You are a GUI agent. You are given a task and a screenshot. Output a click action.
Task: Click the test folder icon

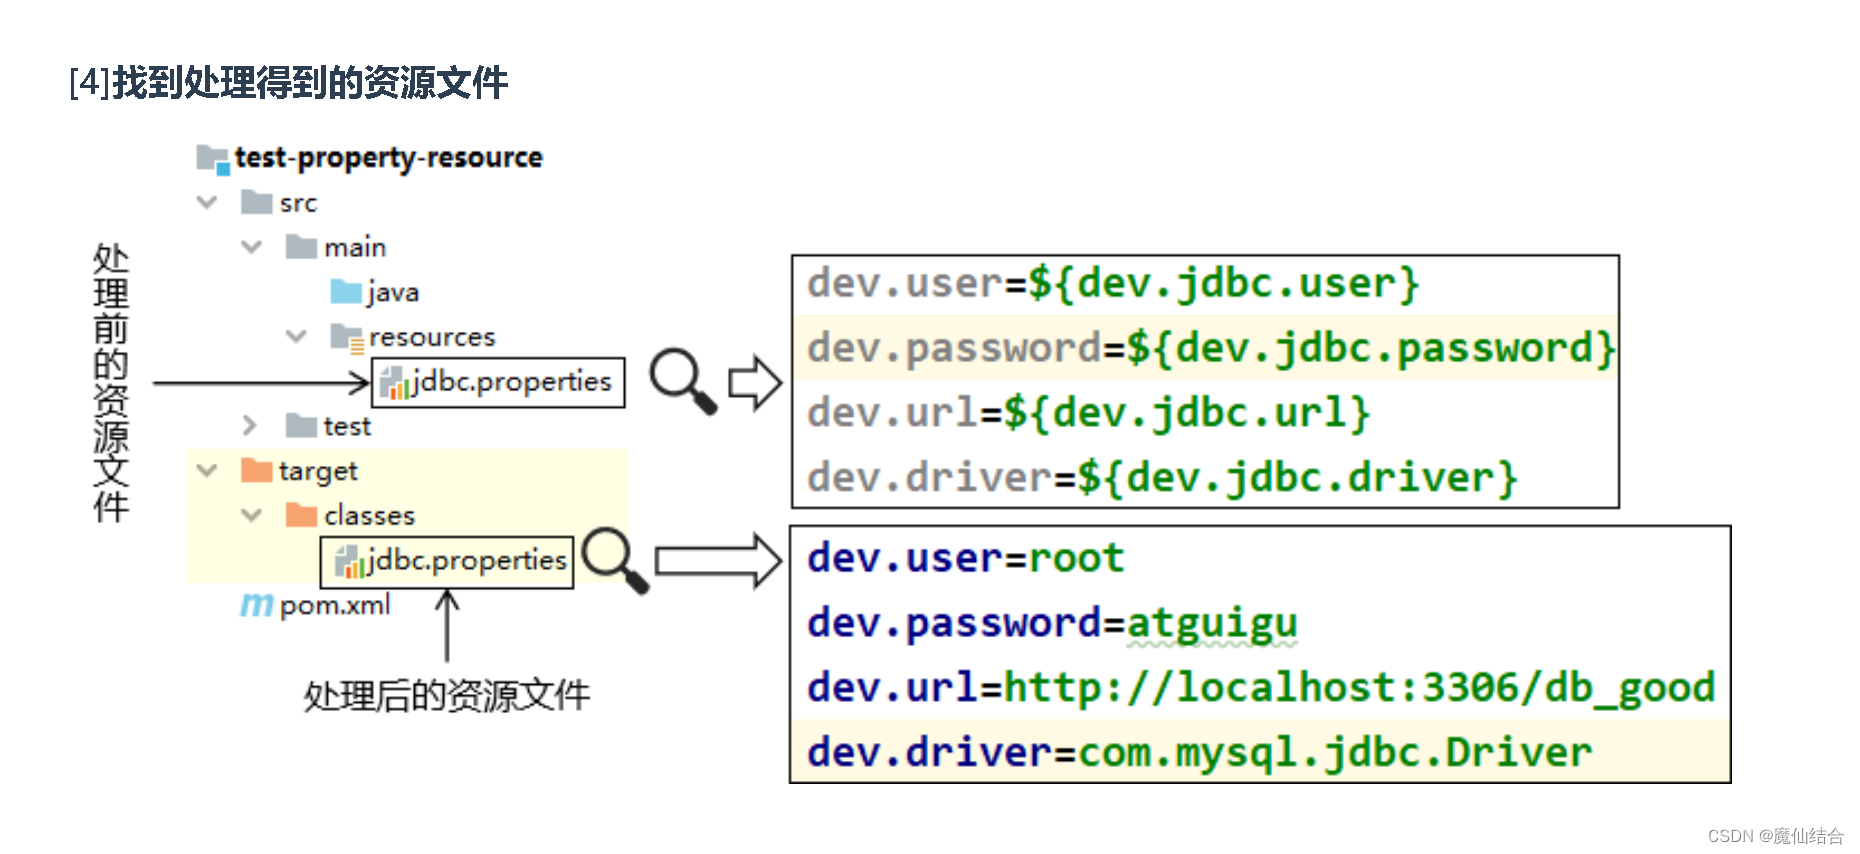coord(301,426)
